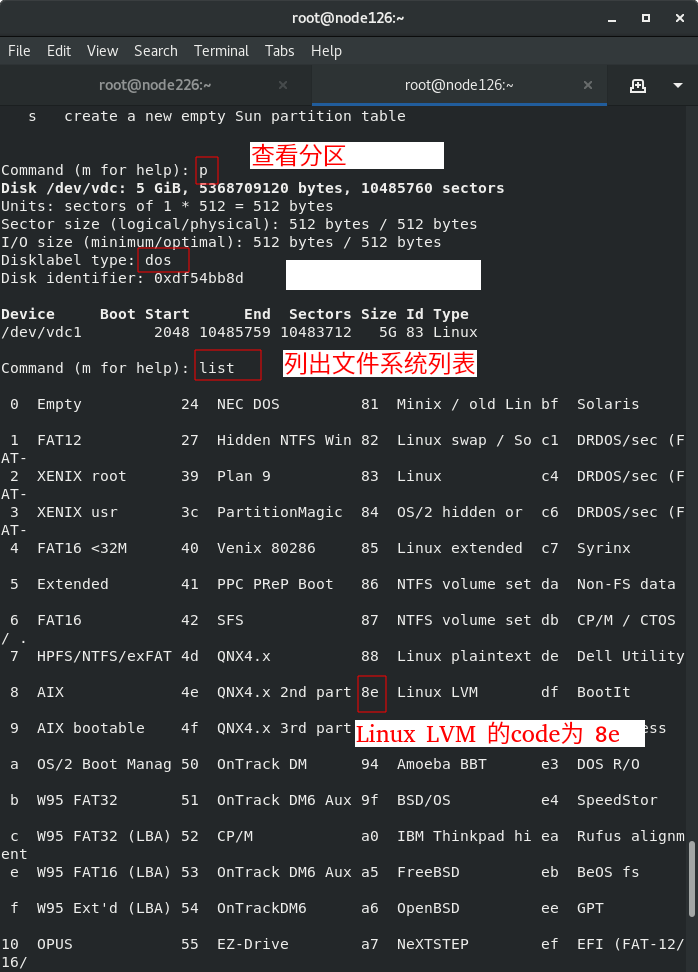Close the root@node226 tab
Viewport: 698px width, 972px height.
tap(283, 85)
